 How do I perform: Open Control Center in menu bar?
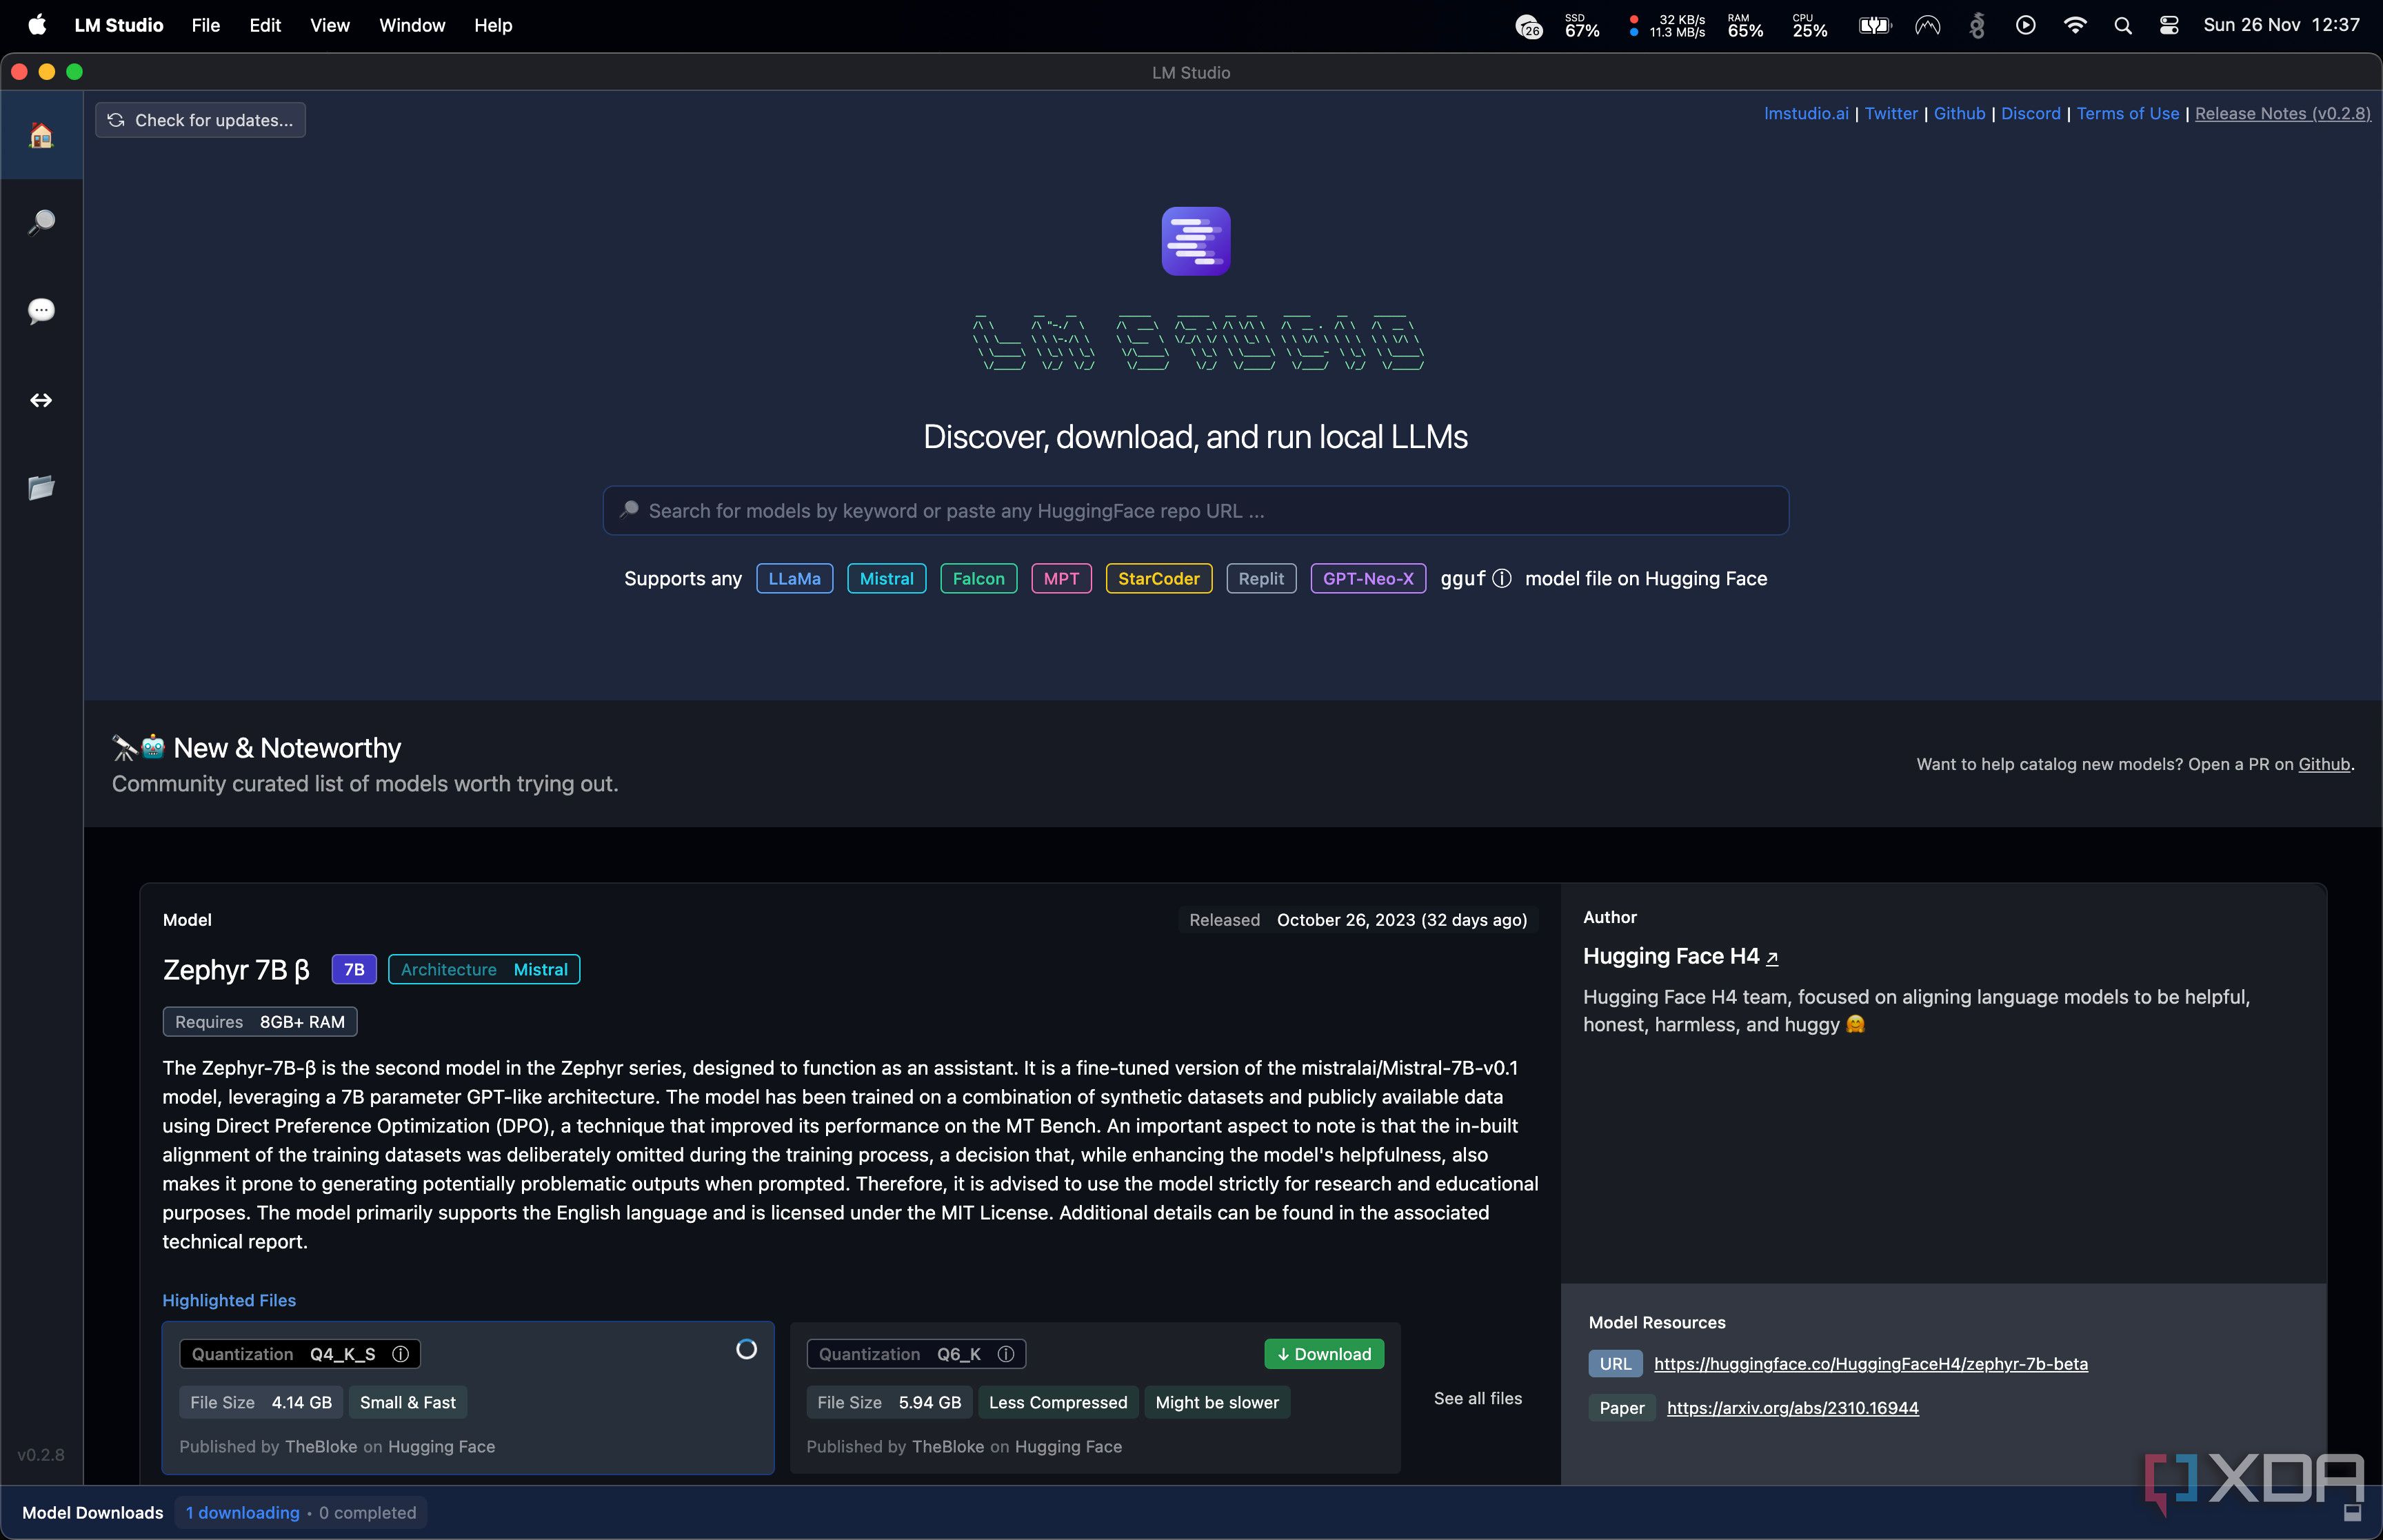click(2168, 25)
